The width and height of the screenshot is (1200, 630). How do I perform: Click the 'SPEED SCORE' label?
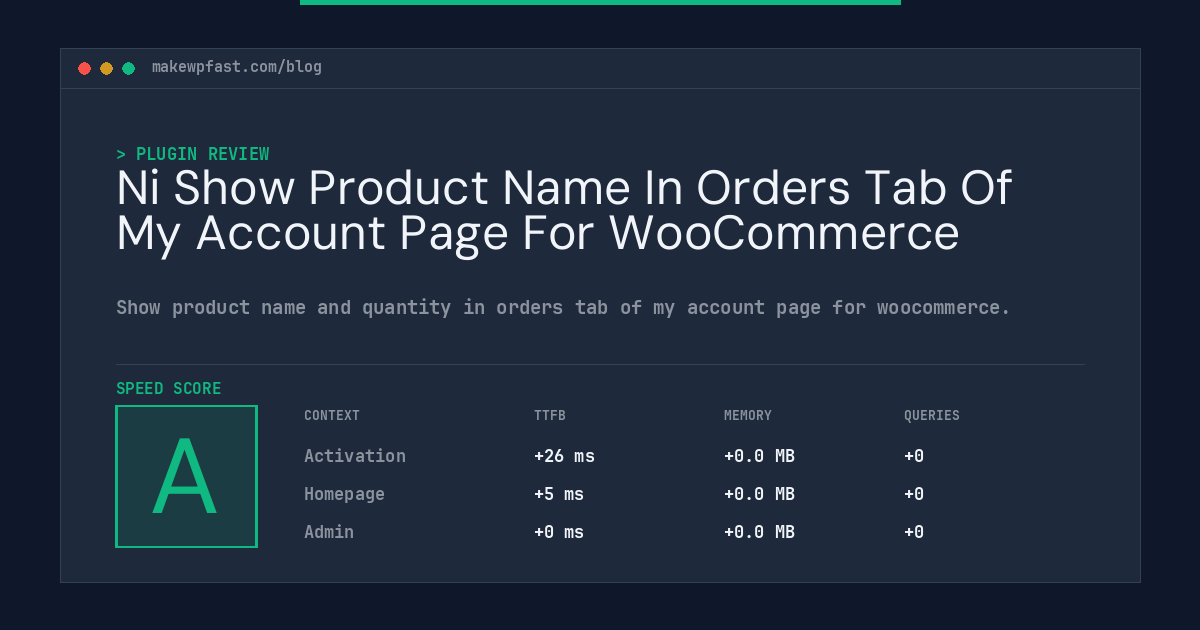(169, 389)
